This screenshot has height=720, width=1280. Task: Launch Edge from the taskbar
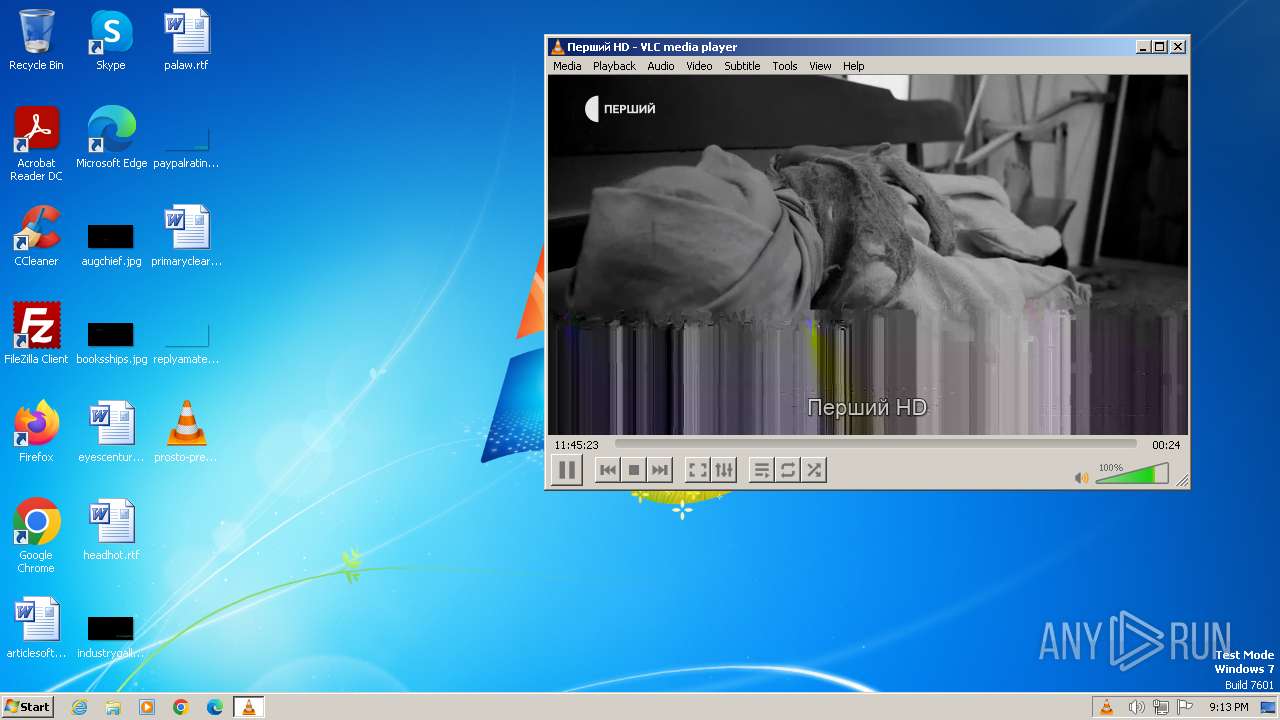click(x=215, y=707)
